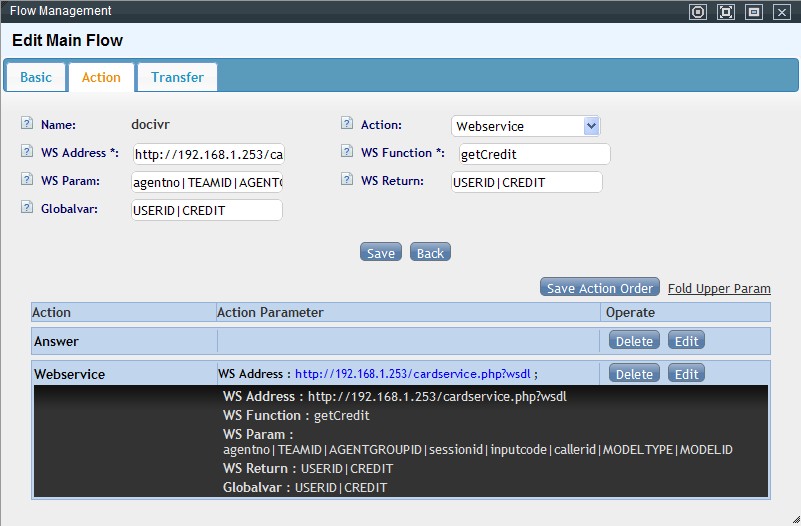Click help icon beside WS Function
801x526 pixels.
coord(347,153)
